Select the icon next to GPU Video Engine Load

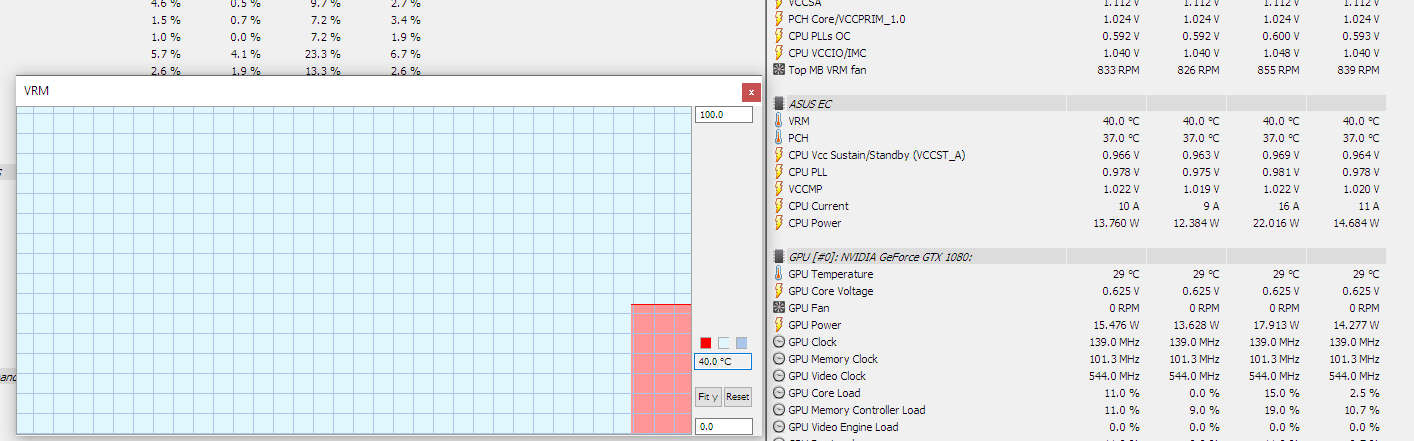tap(779, 427)
